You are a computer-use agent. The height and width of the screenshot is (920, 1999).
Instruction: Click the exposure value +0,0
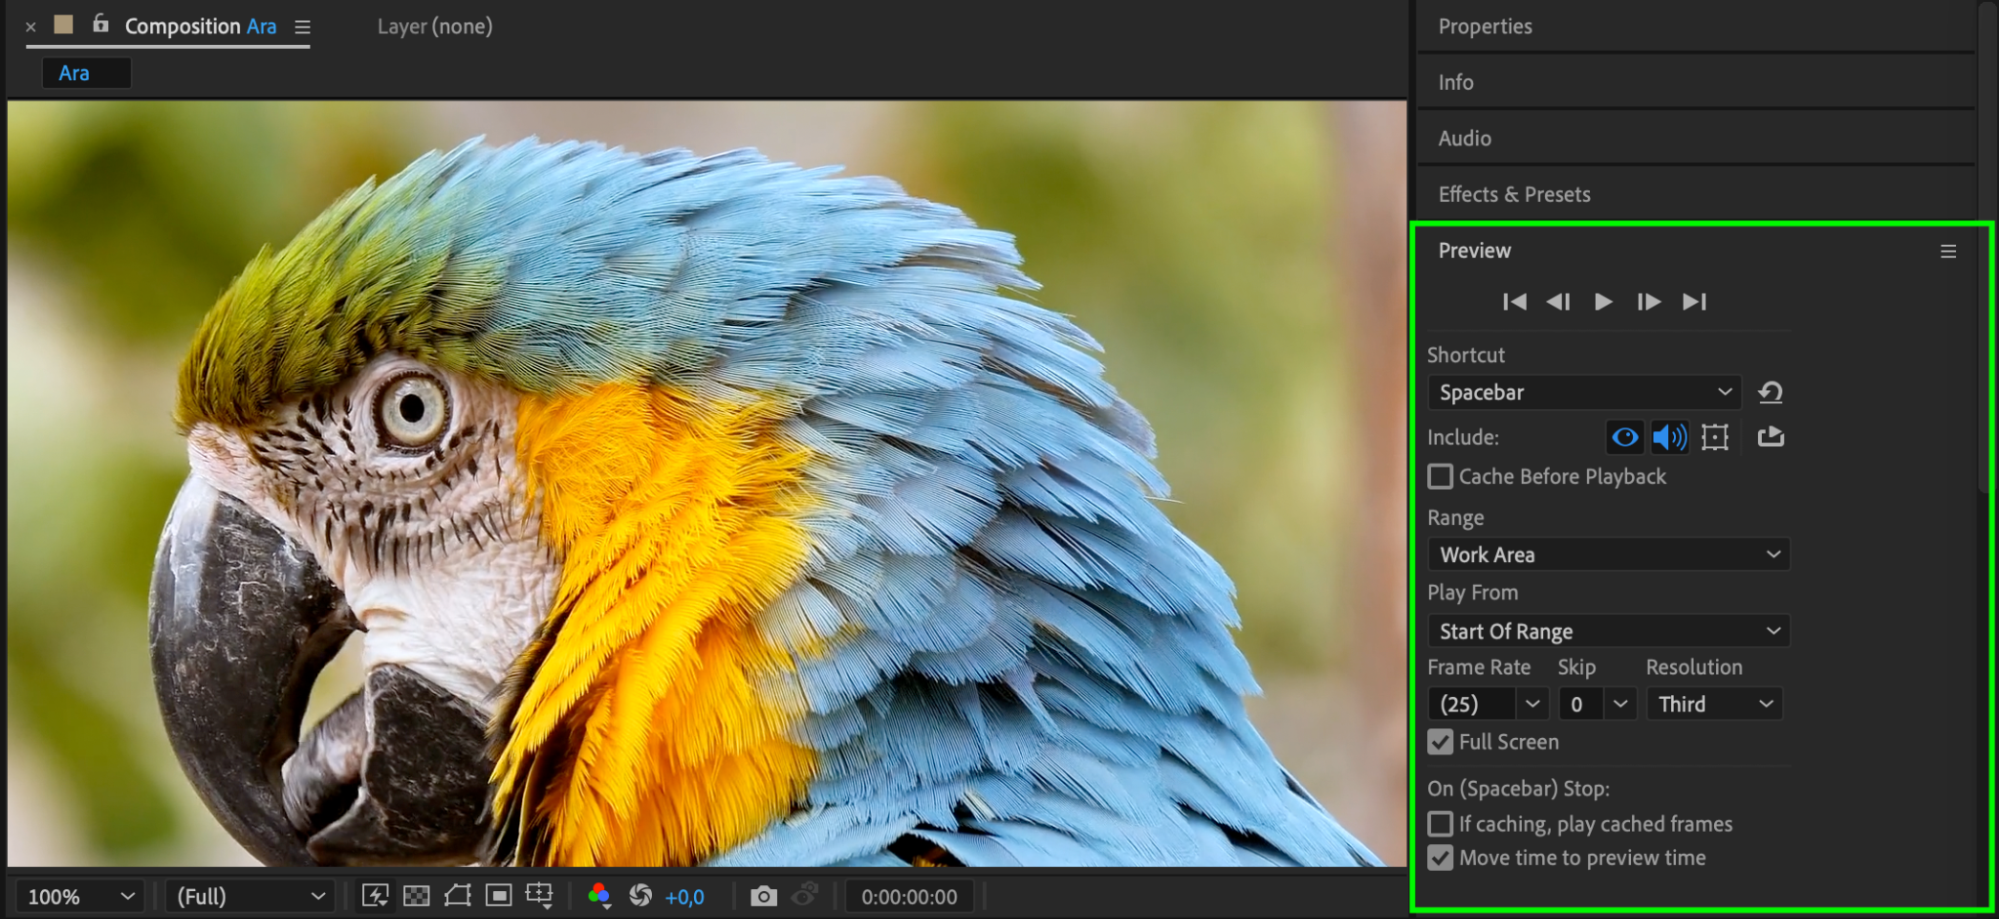tap(685, 897)
